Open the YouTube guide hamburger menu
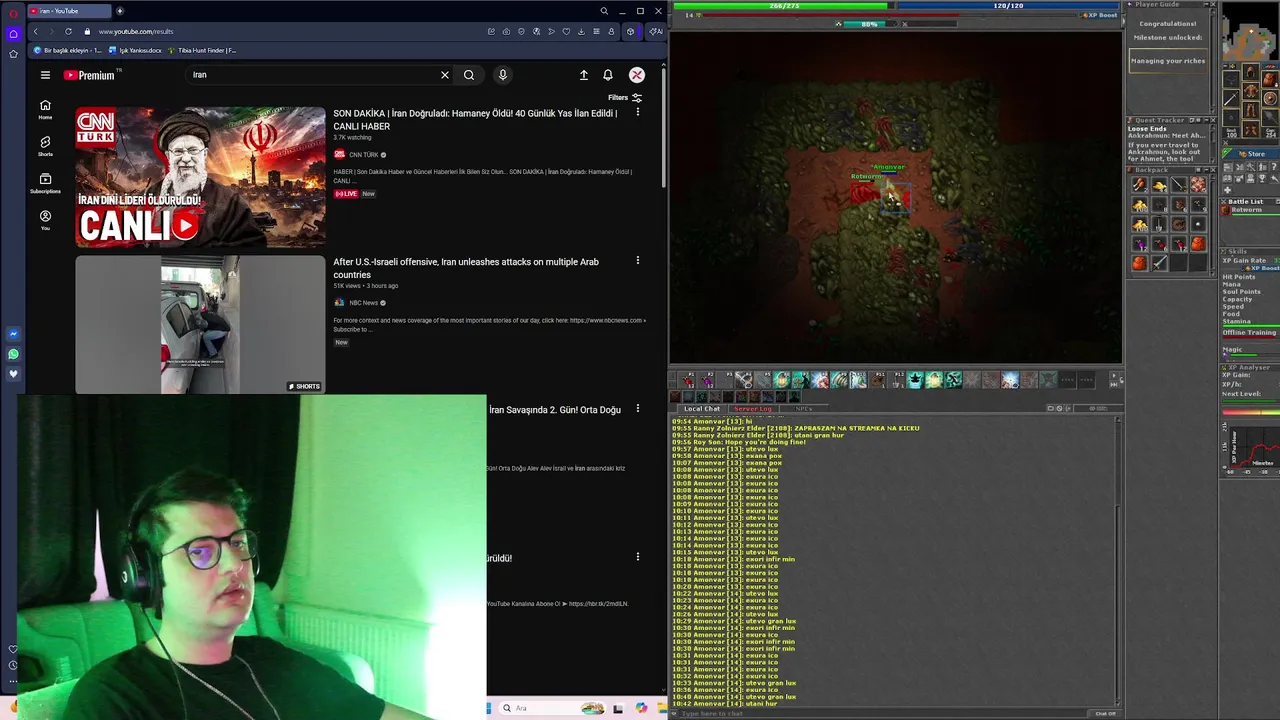The width and height of the screenshot is (1280, 720). [x=45, y=75]
